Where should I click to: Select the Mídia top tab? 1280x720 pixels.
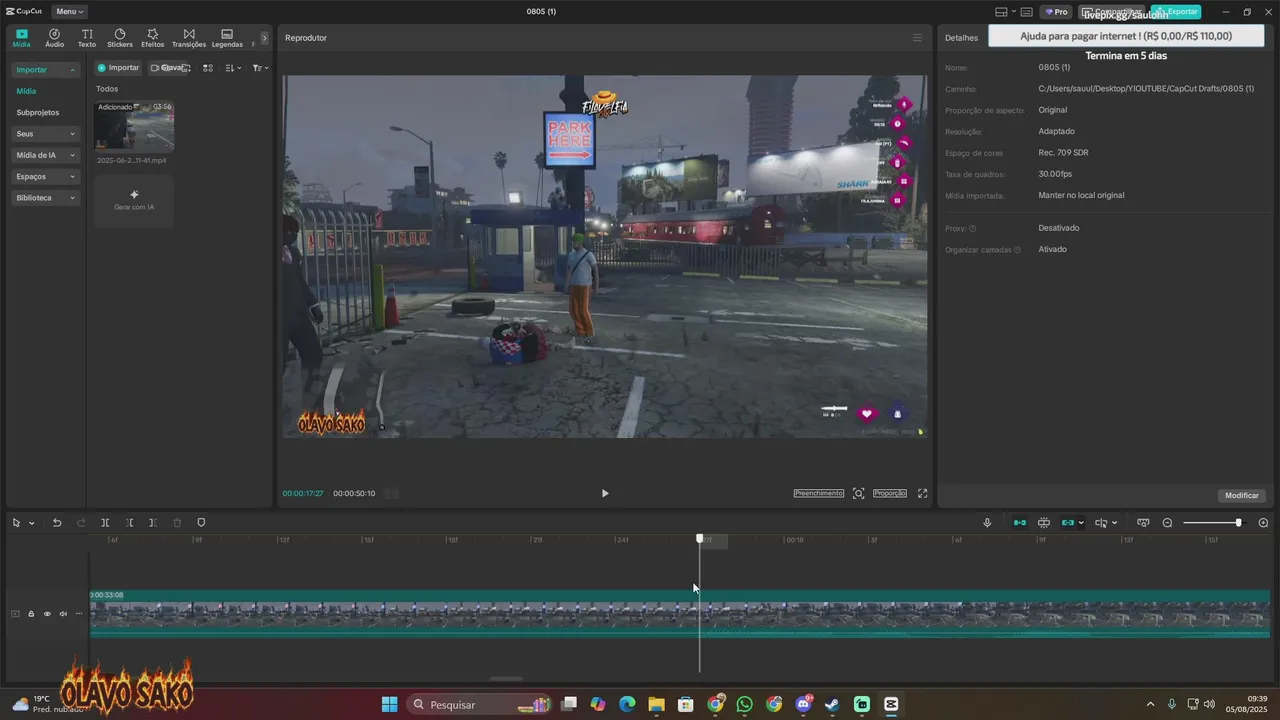point(22,38)
